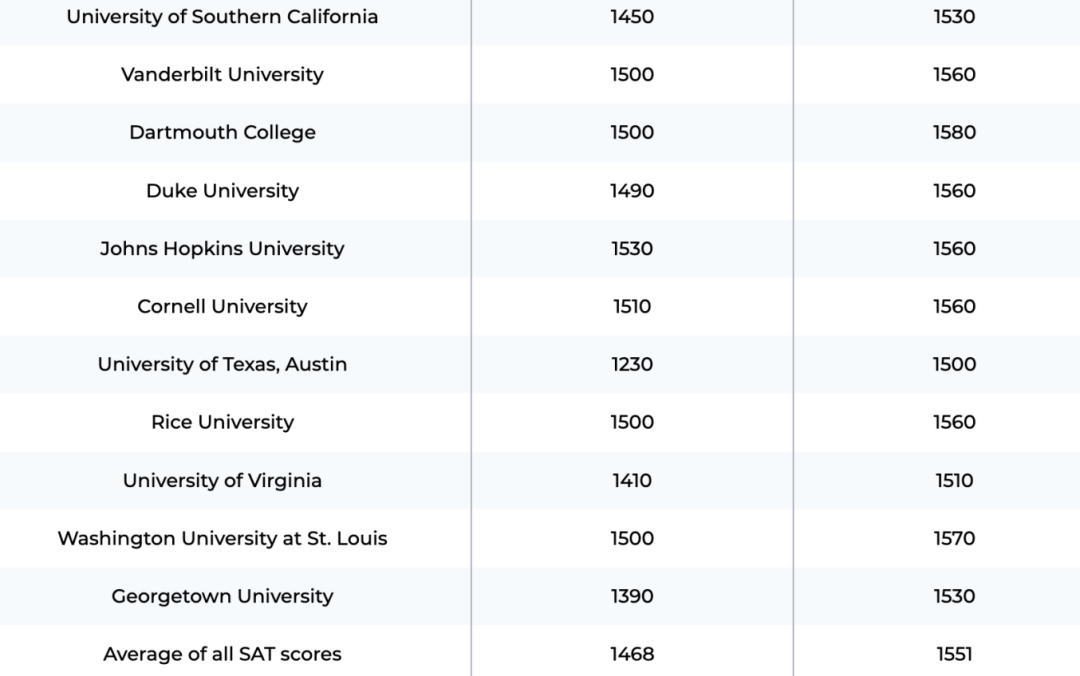
Task: Click the 1551 average score value
Action: [954, 655]
